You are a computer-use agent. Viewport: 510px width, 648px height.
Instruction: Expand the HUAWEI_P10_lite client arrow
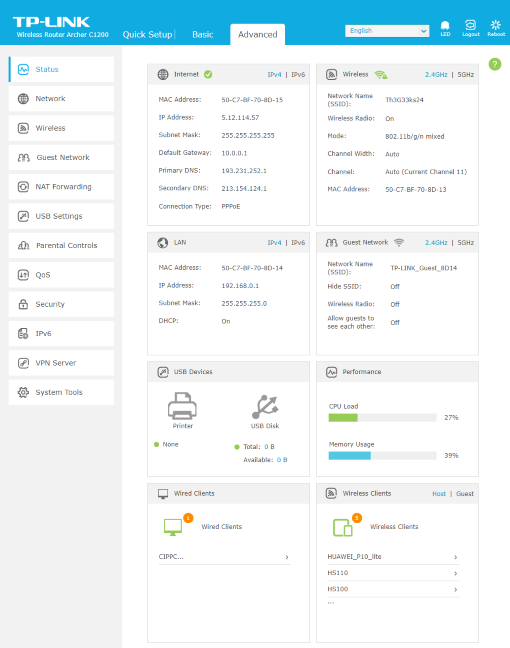[x=455, y=557]
